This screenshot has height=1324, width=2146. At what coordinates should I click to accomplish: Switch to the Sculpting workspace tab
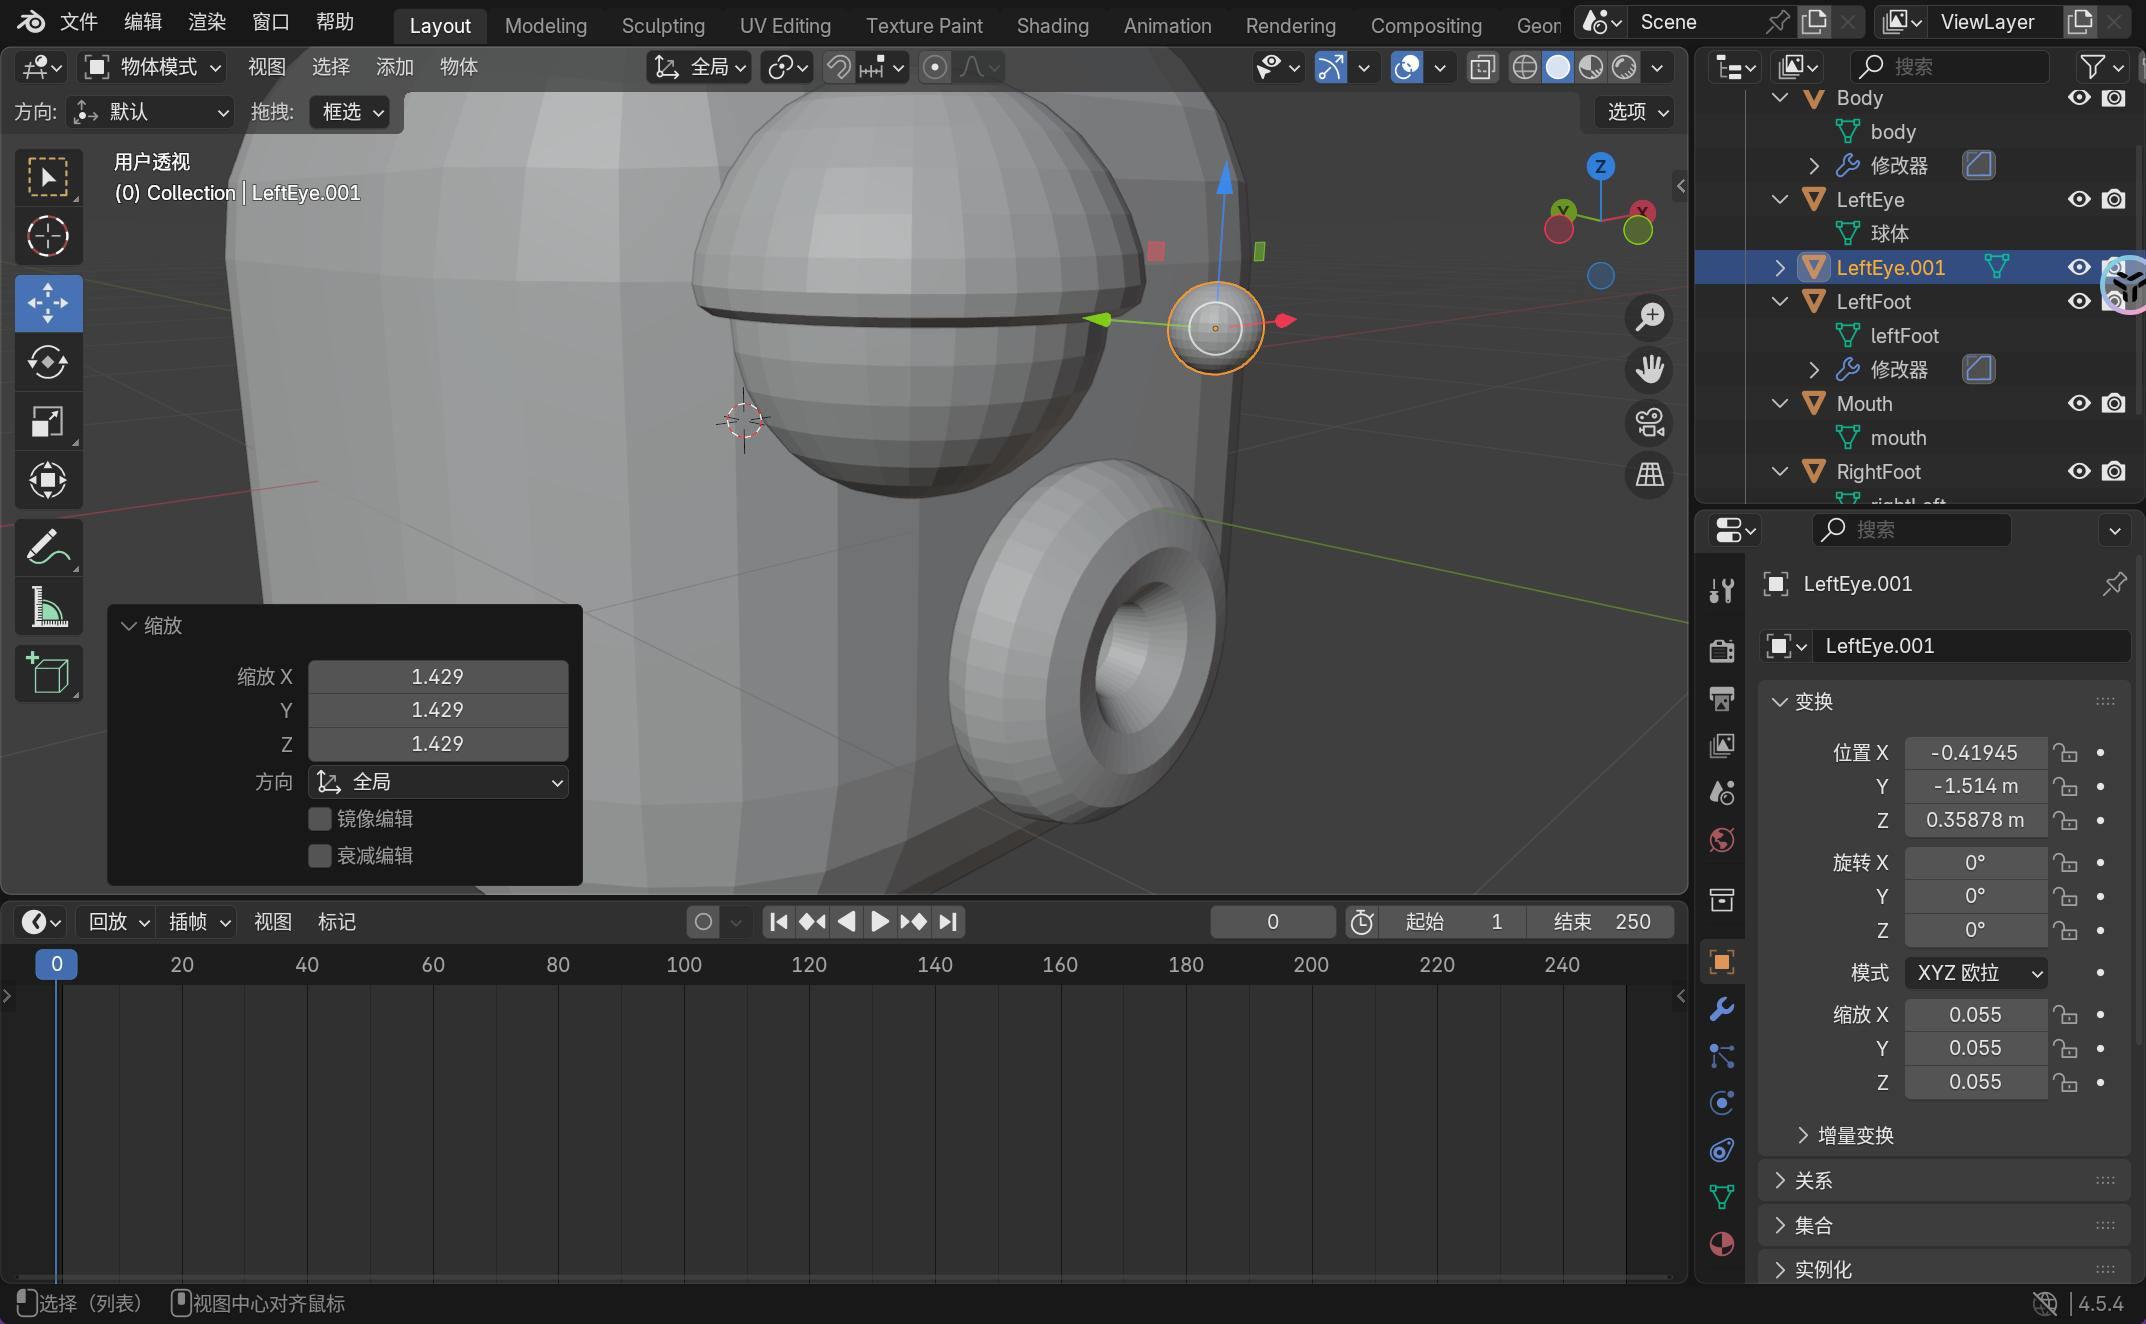(x=662, y=25)
